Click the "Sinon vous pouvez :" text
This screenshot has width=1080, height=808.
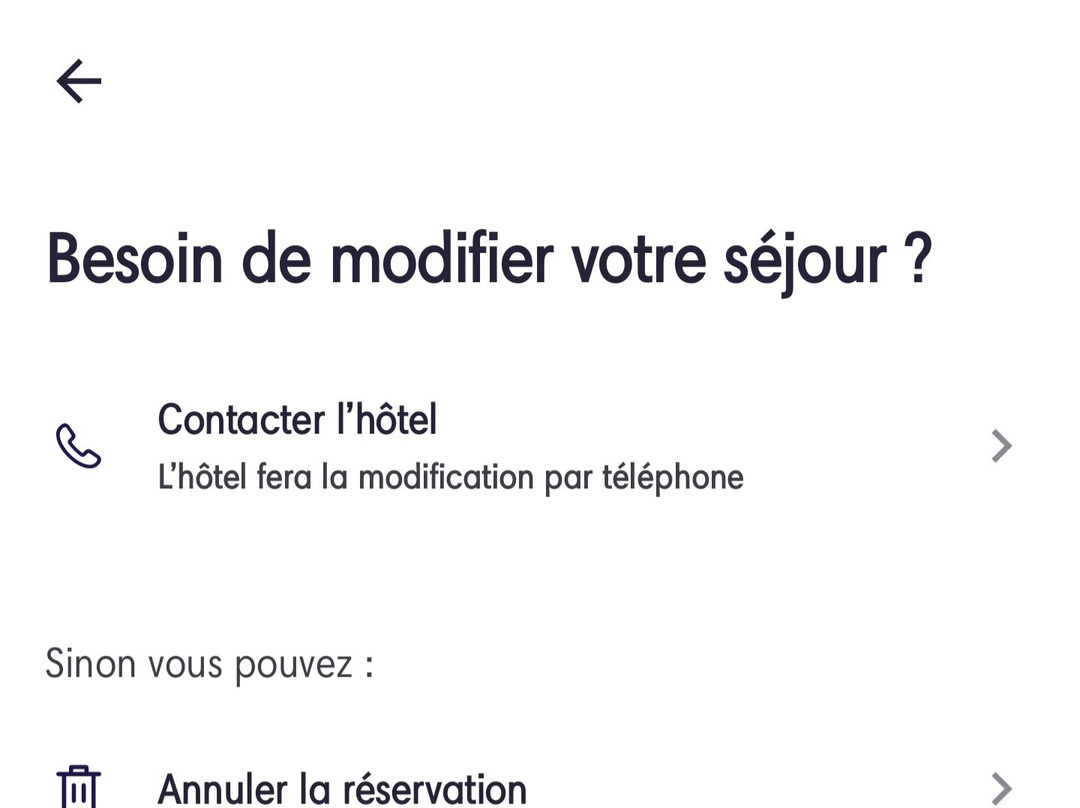[x=209, y=663]
